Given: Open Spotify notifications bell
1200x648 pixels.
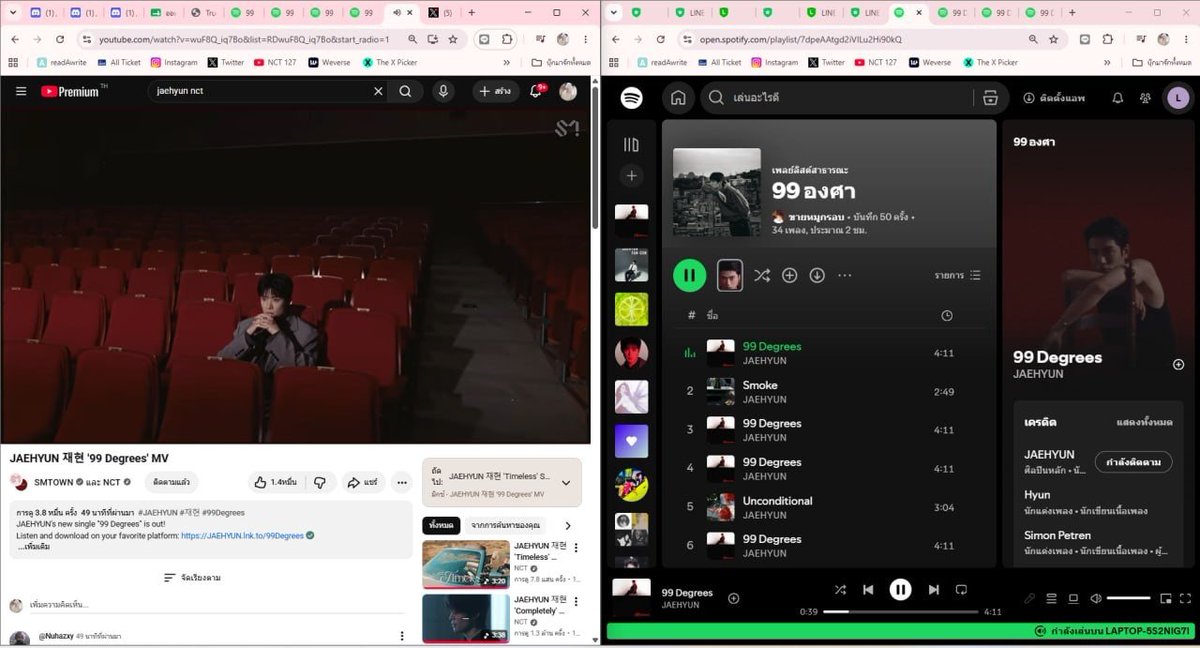Looking at the screenshot, I should point(1118,98).
